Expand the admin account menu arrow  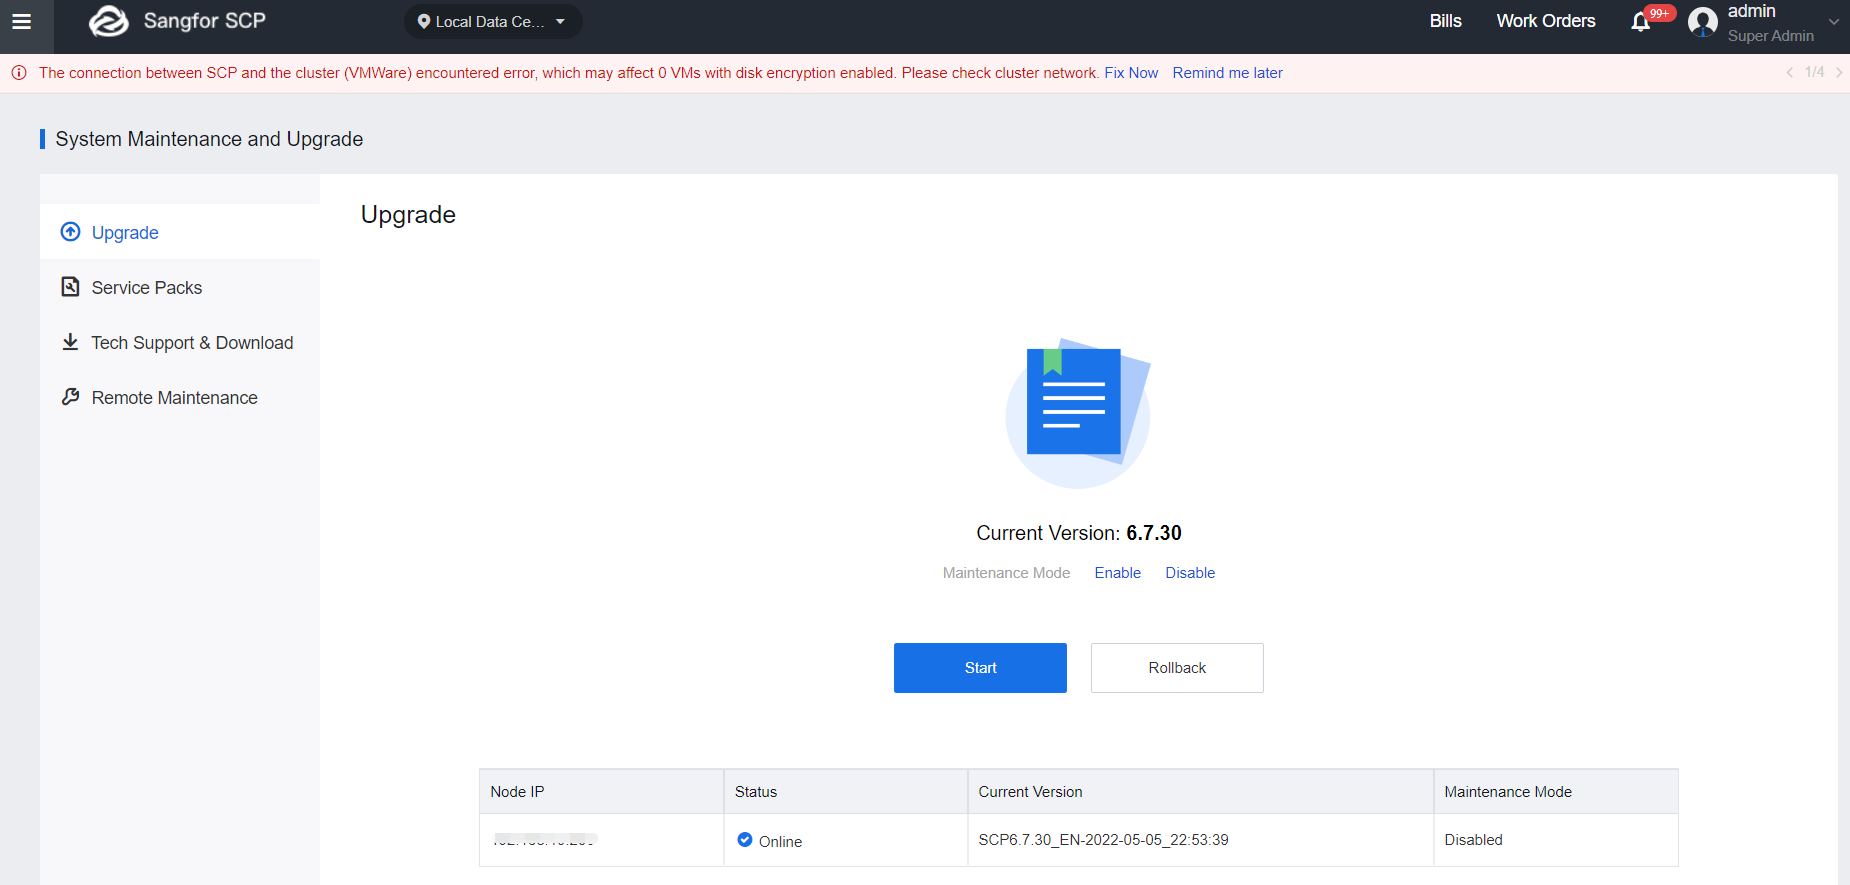click(x=1833, y=22)
